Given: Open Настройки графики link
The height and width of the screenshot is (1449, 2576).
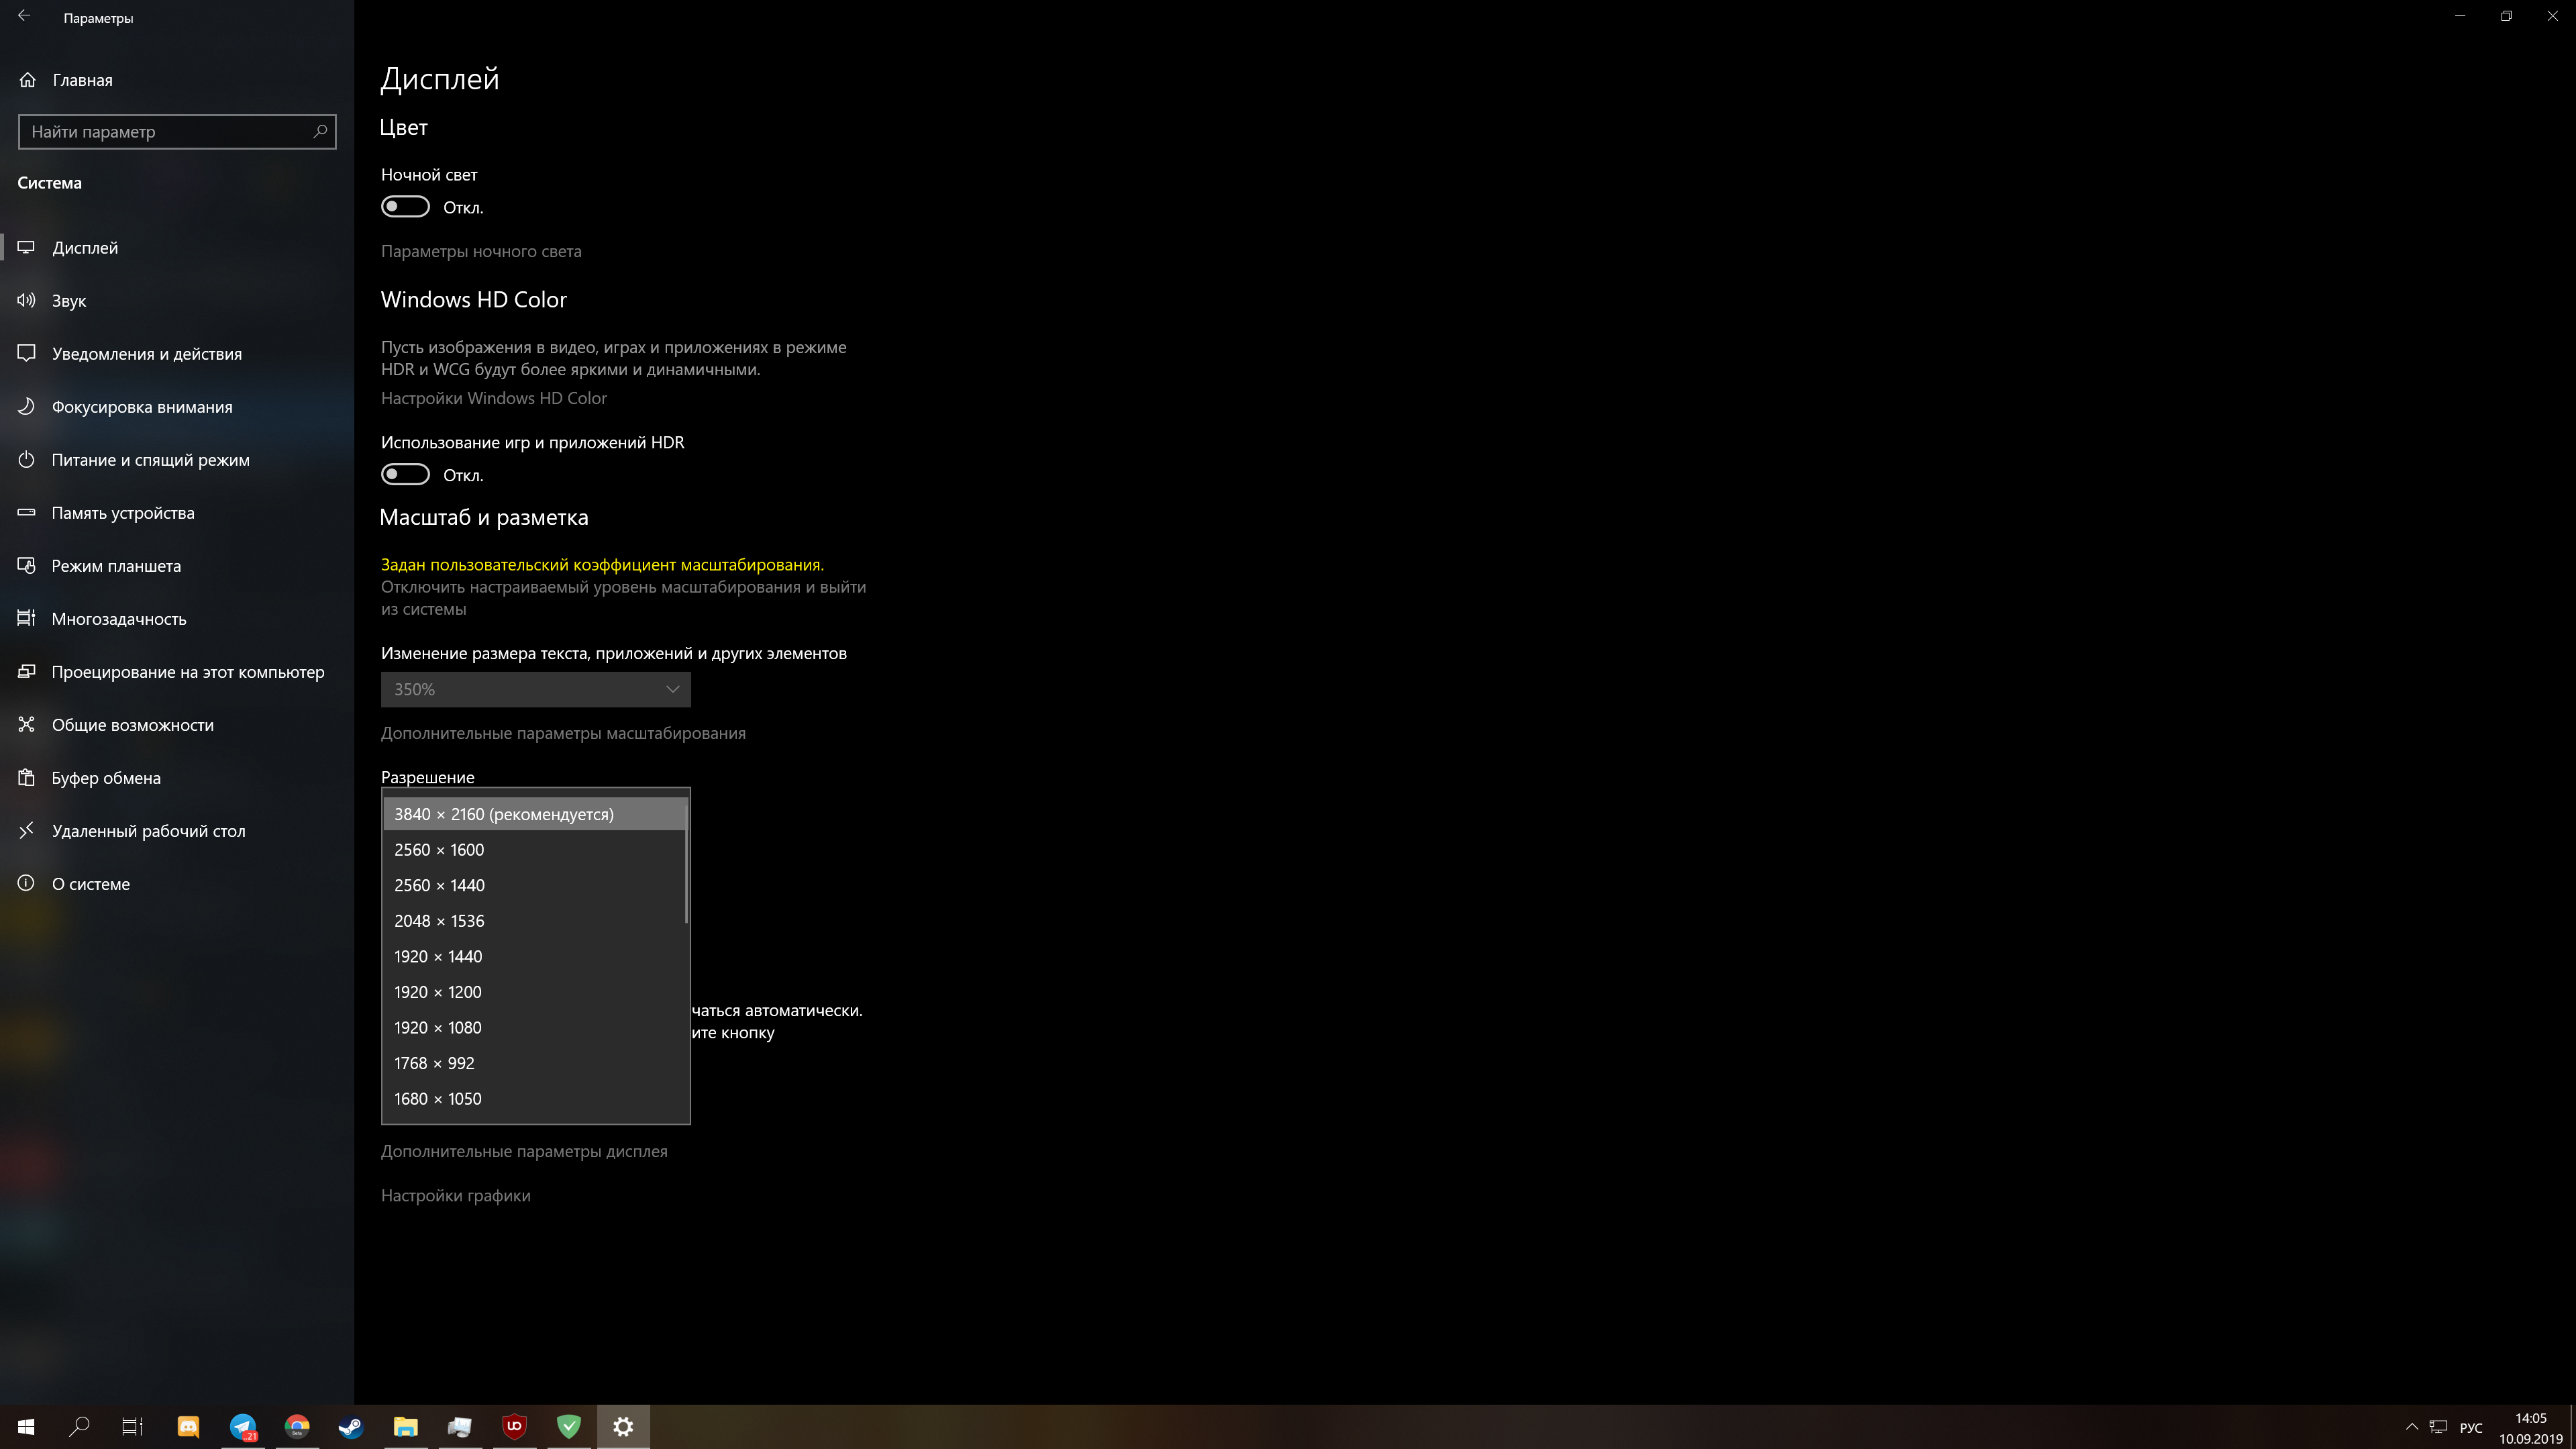Looking at the screenshot, I should tap(456, 1195).
